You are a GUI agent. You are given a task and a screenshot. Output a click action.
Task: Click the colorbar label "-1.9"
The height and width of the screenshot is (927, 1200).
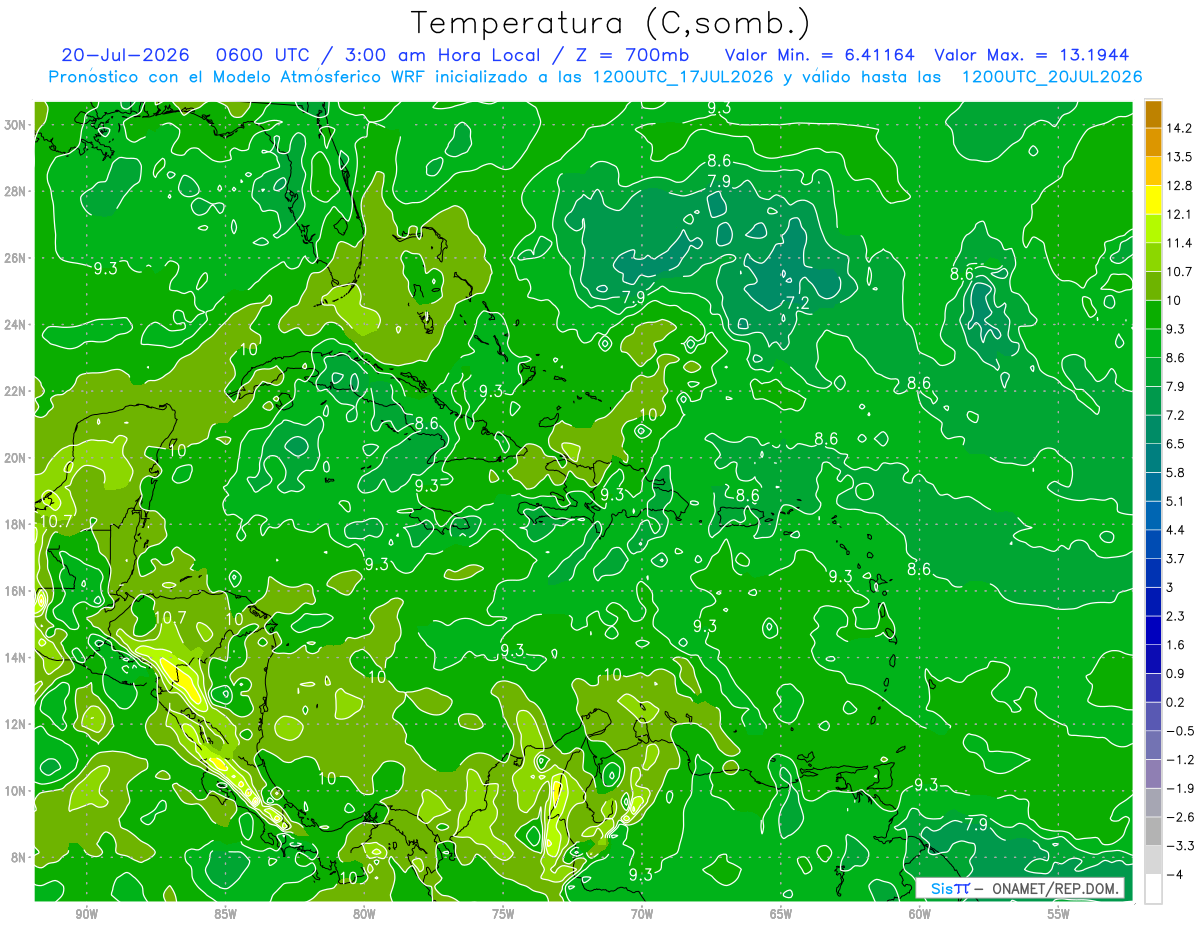click(x=1180, y=788)
